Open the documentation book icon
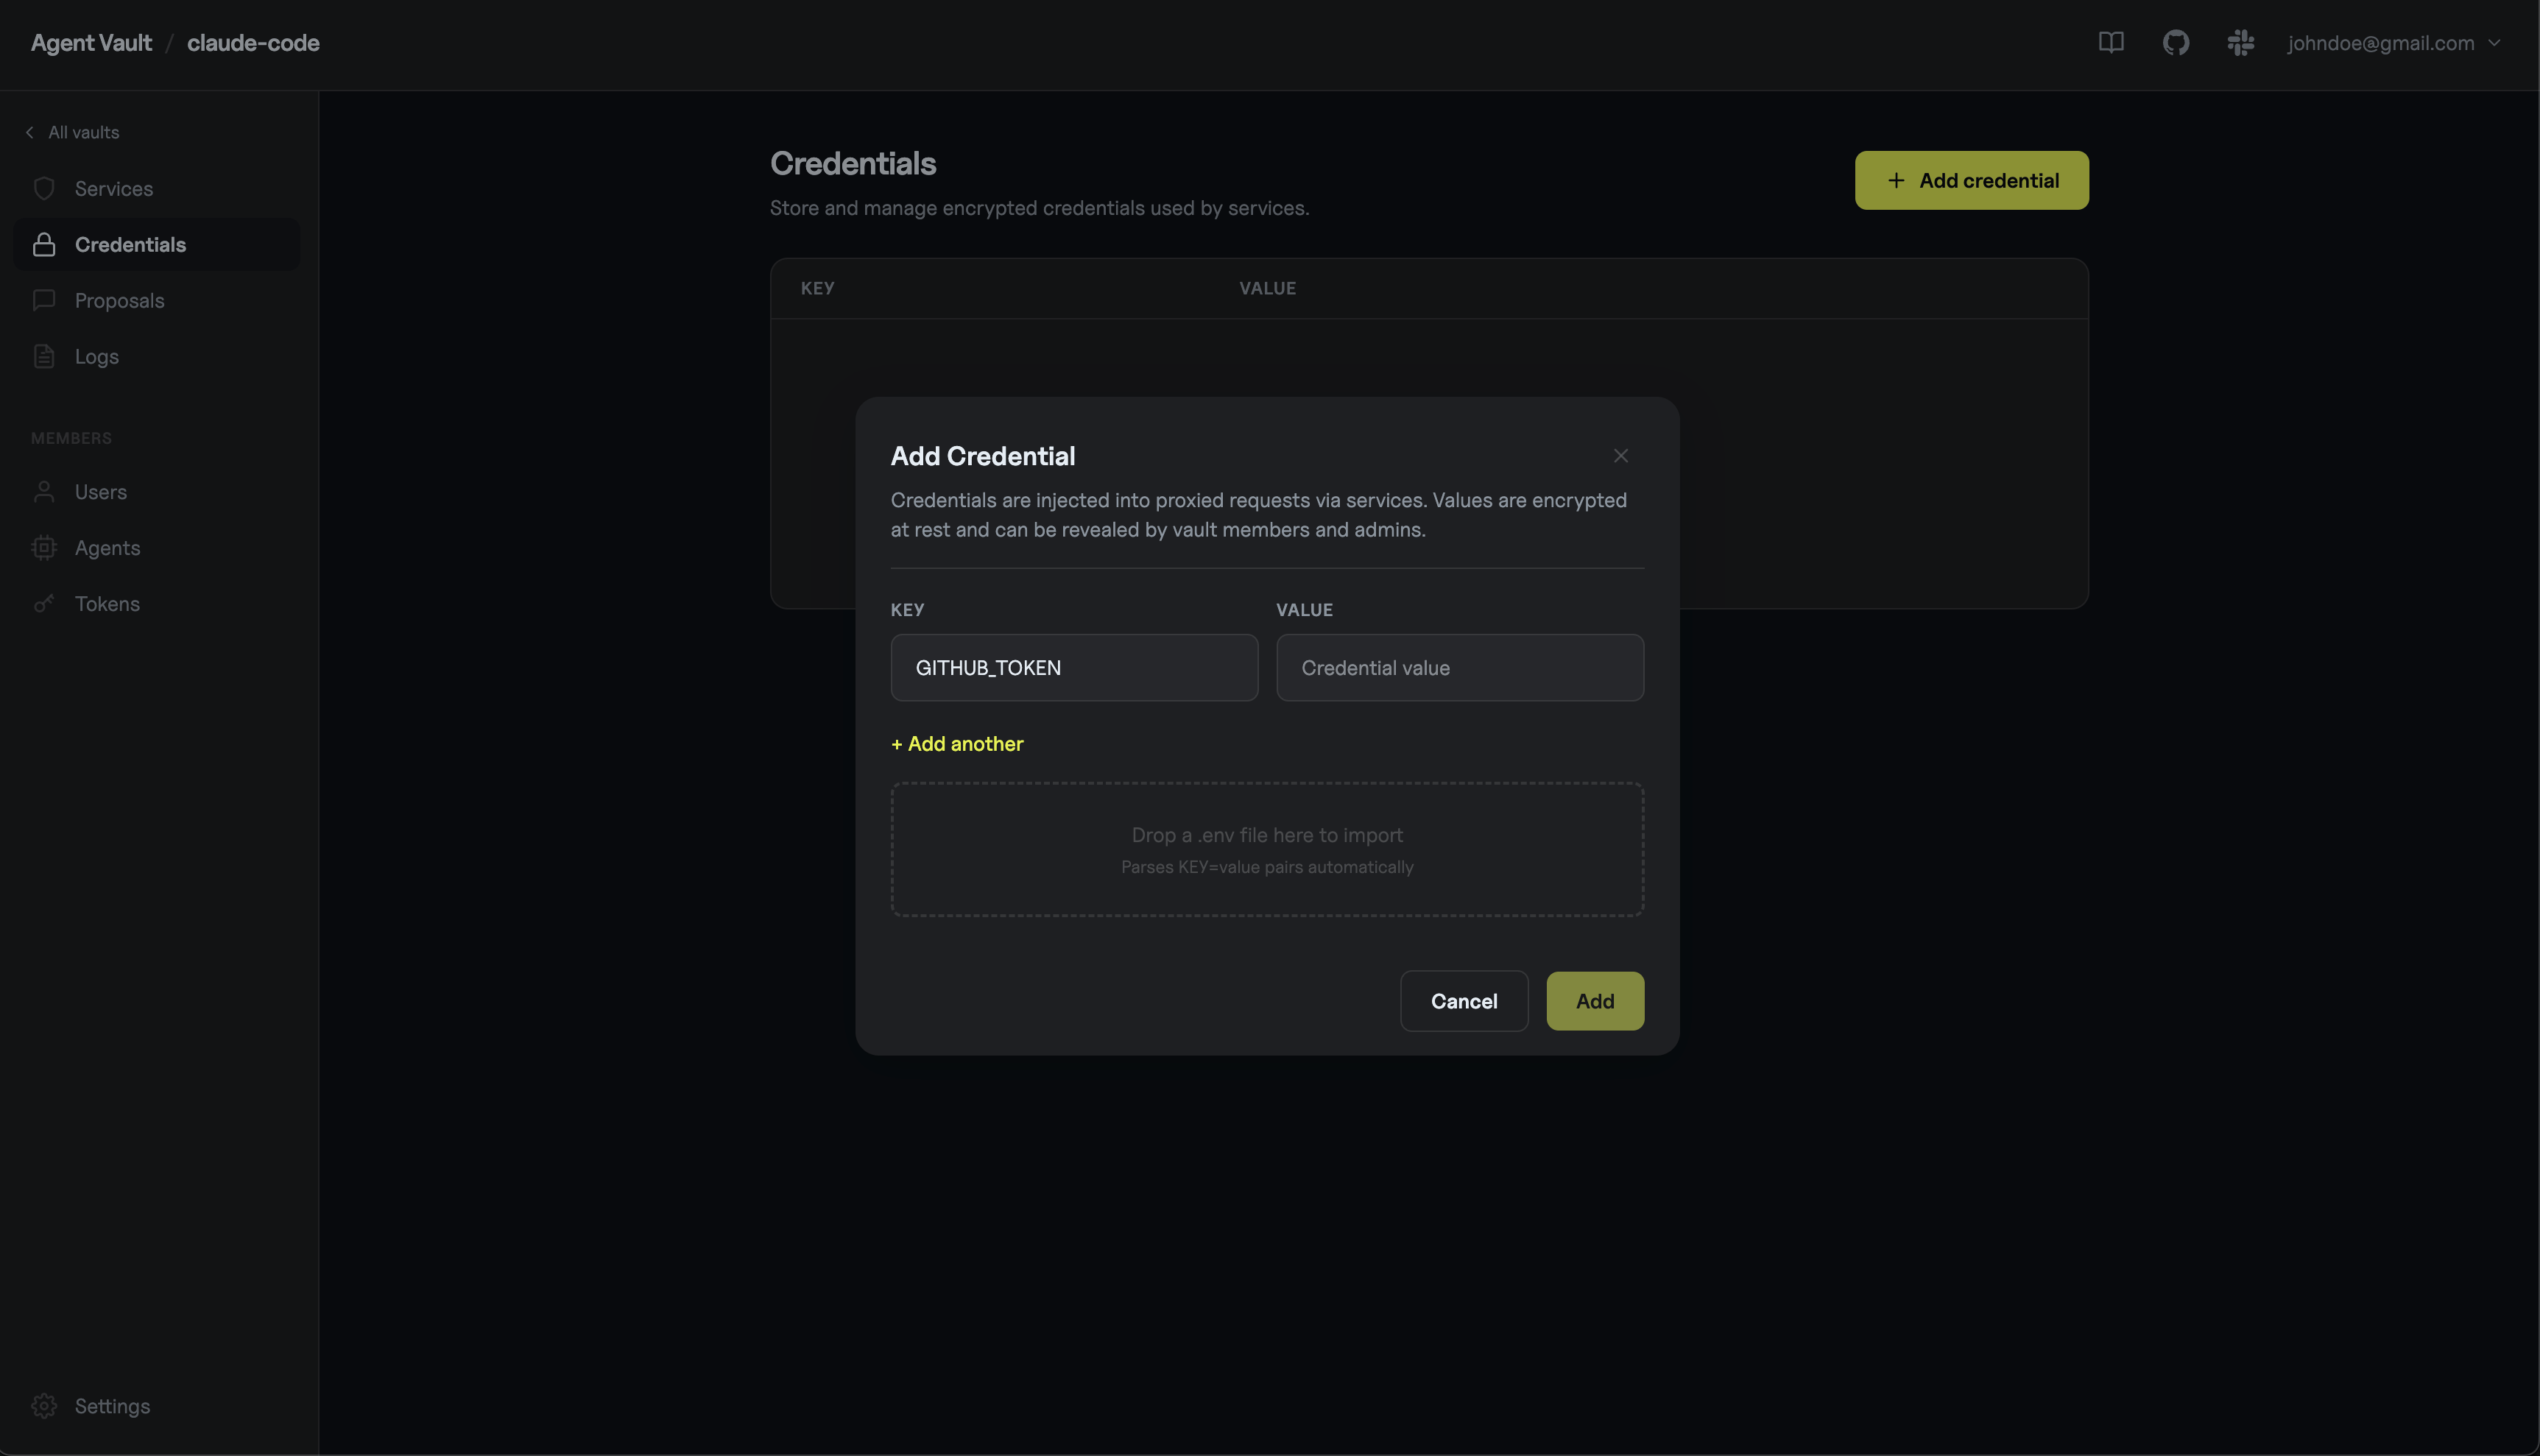The image size is (2540, 1456). point(2111,42)
